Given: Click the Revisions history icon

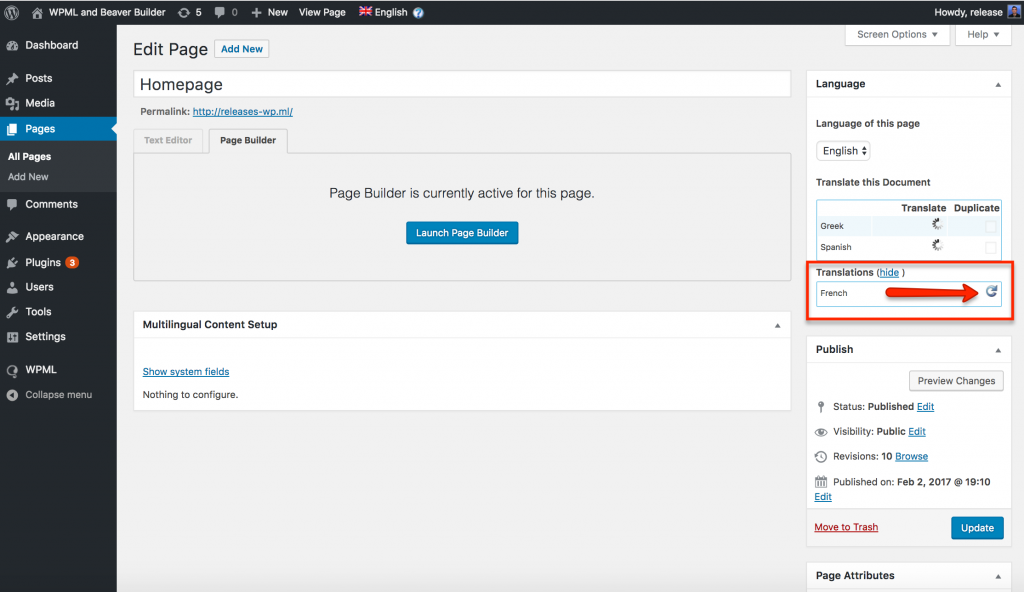Looking at the screenshot, I should tap(821, 457).
